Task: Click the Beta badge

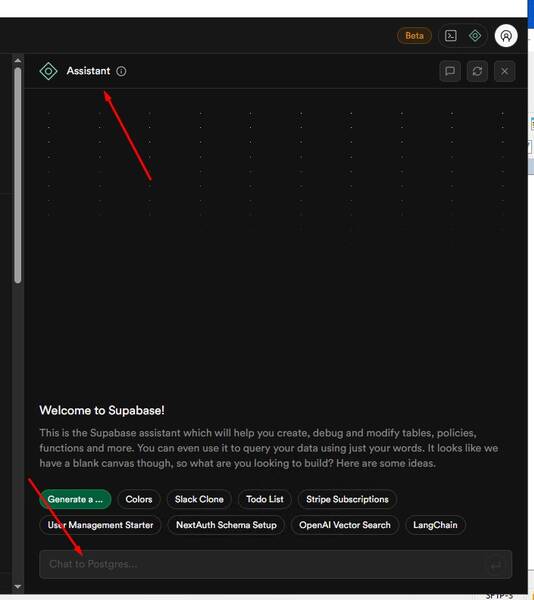Action: click(414, 36)
